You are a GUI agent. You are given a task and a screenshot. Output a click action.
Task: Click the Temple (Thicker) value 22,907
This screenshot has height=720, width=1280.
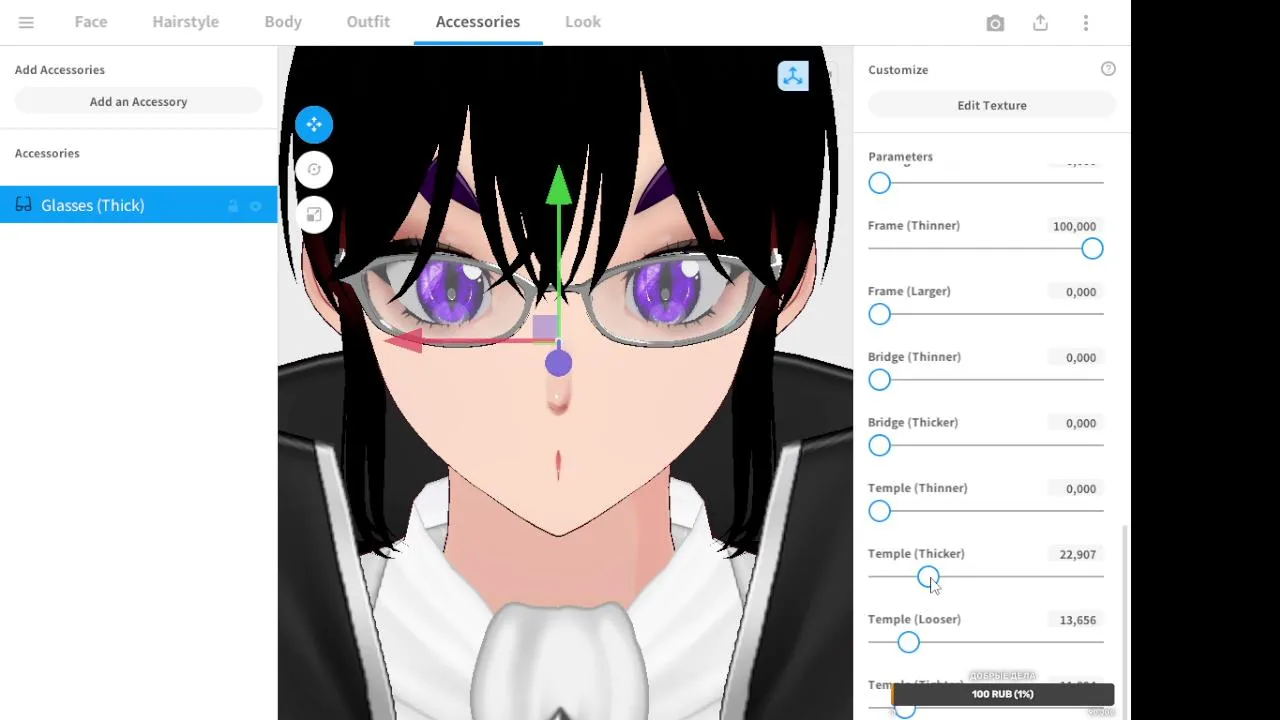(1074, 554)
